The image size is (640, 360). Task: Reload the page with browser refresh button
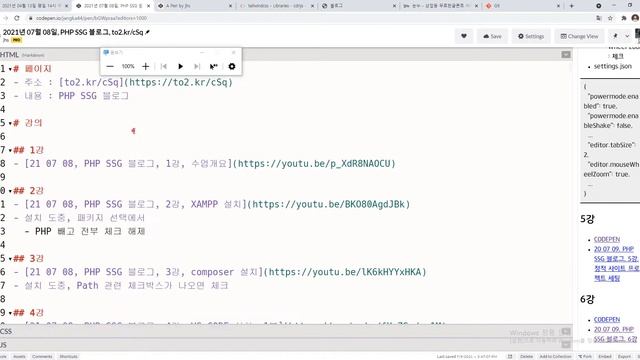(x=17, y=18)
